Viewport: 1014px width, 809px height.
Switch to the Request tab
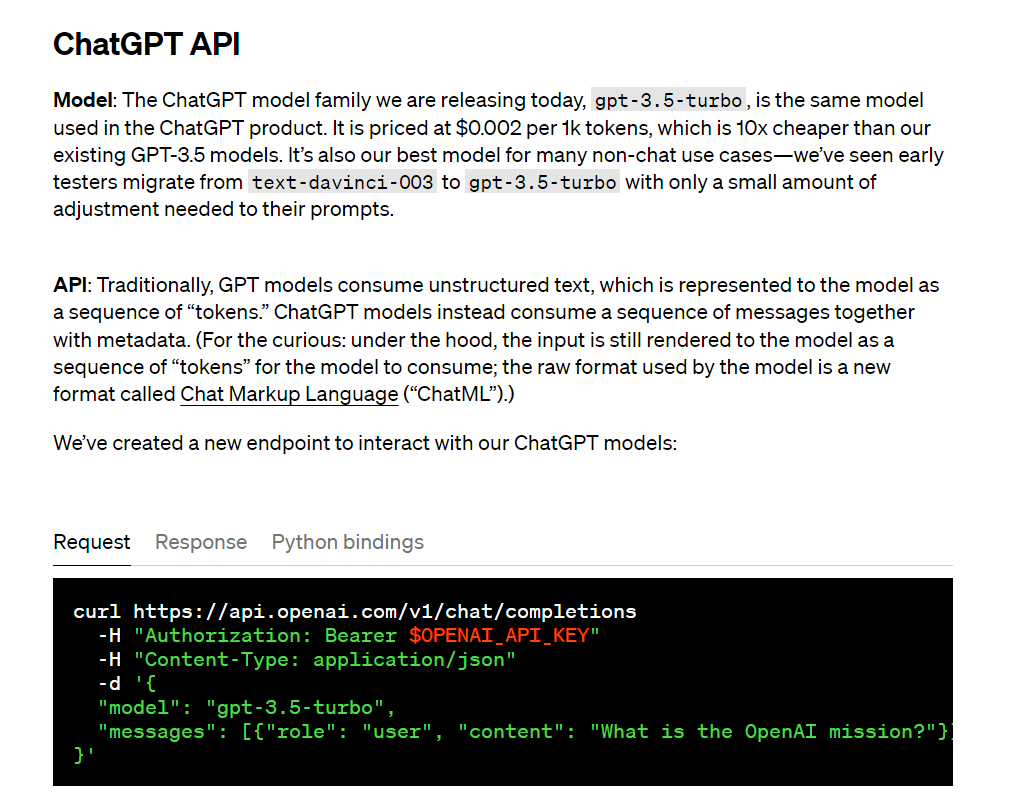point(91,542)
